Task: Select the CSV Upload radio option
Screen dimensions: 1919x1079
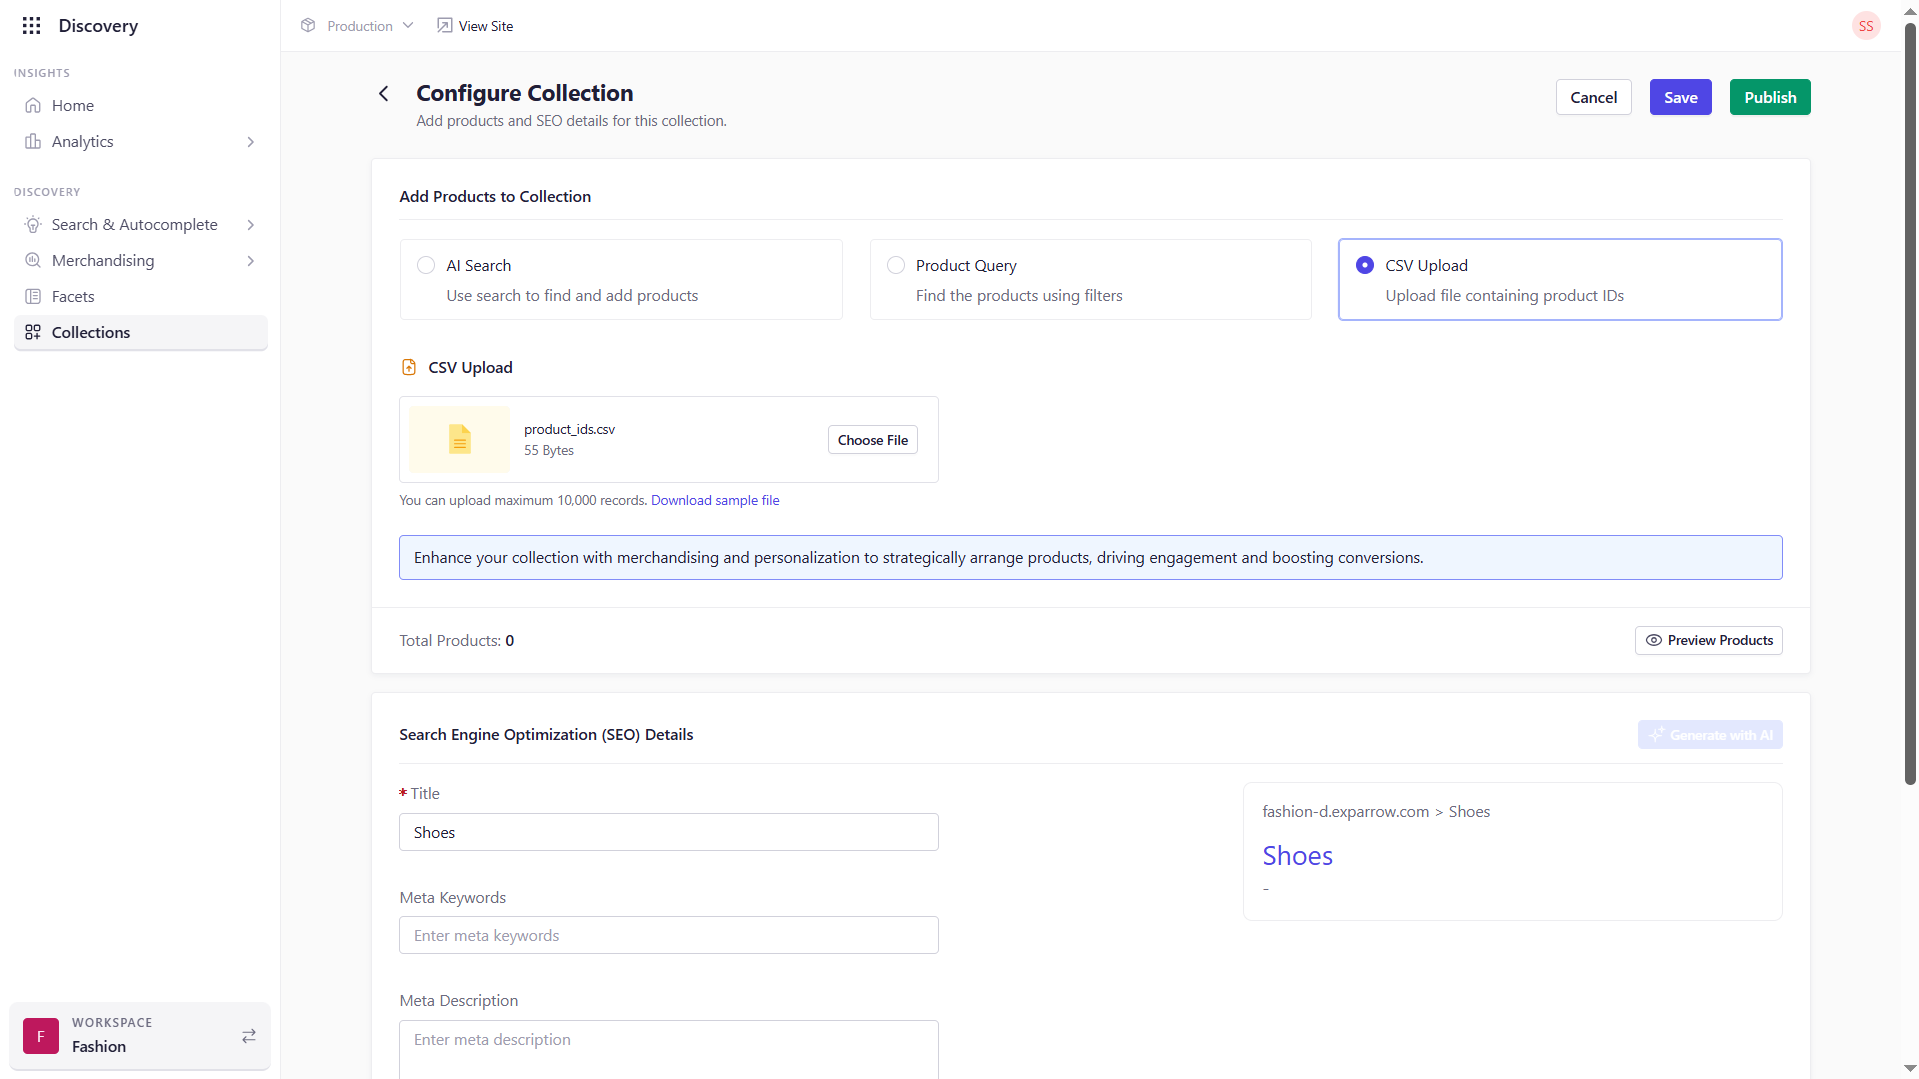Action: tap(1365, 266)
